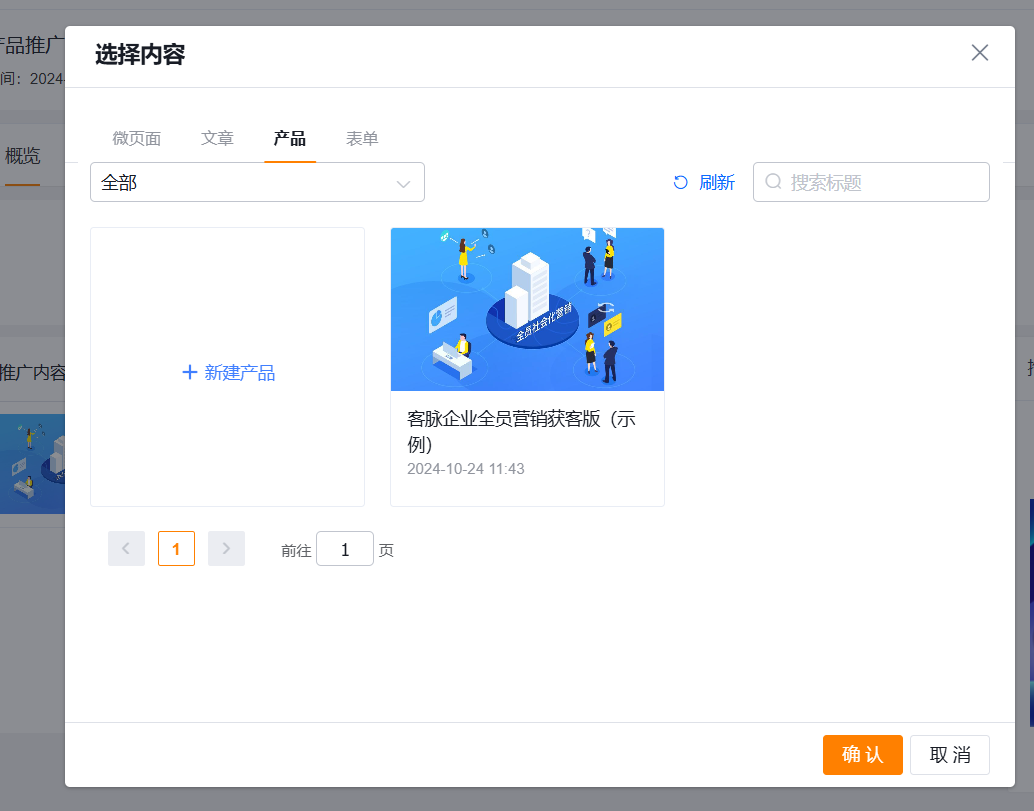1034x811 pixels.
Task: Go to the next page arrow
Action: [226, 549]
